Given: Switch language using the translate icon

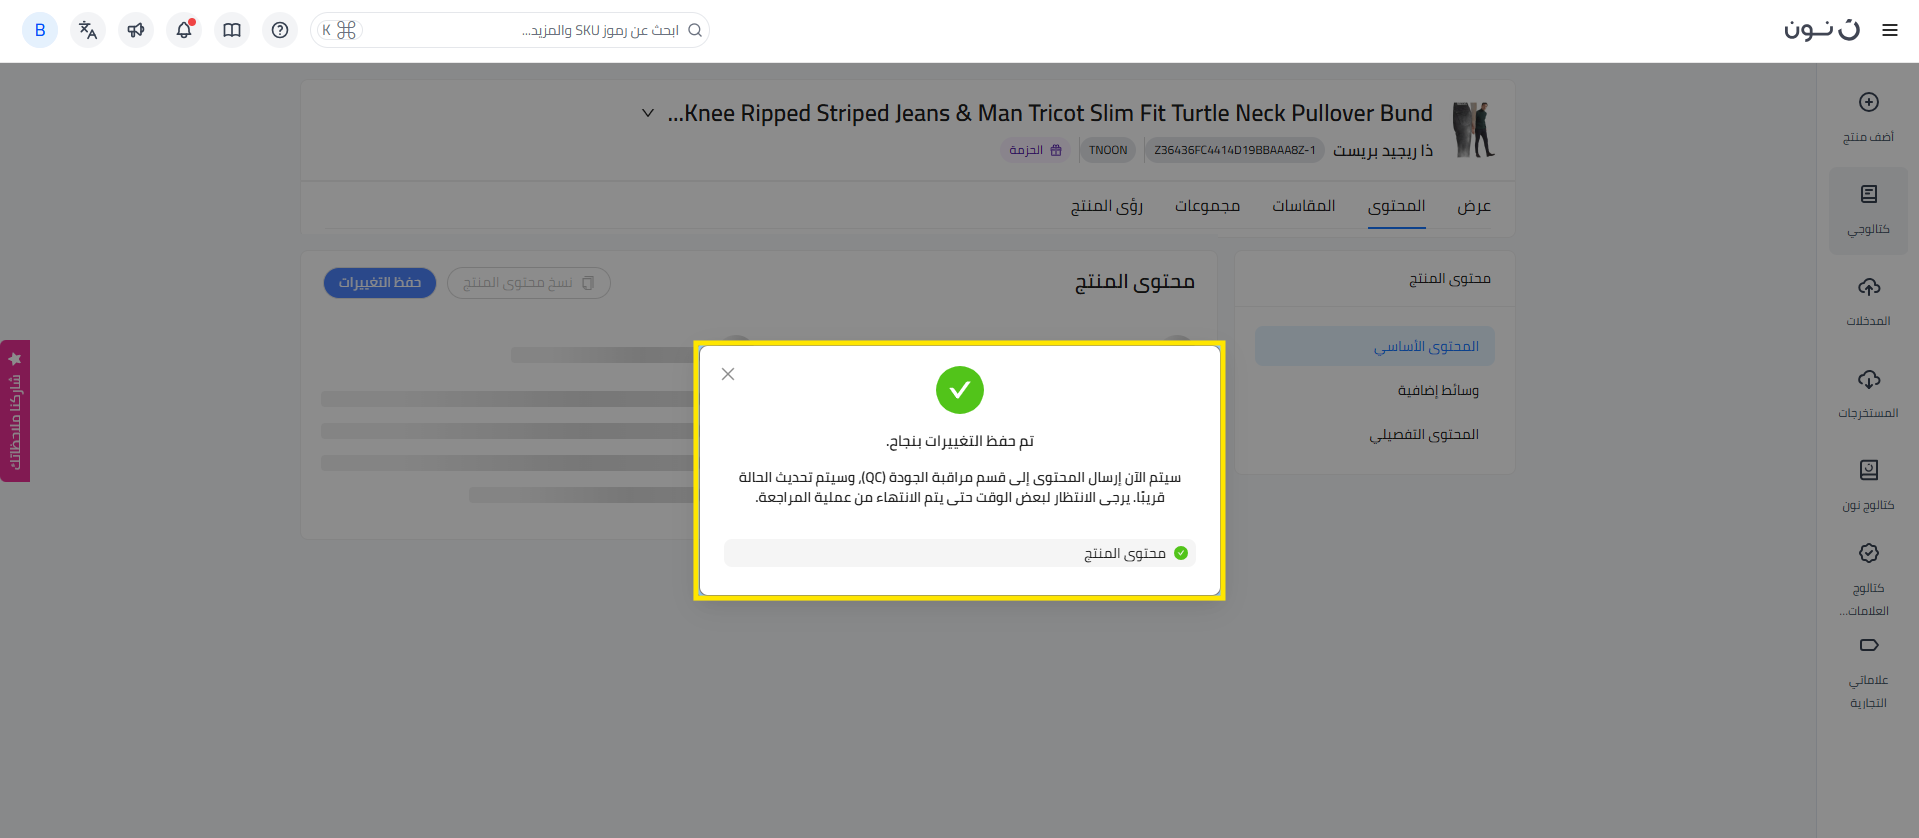Looking at the screenshot, I should [x=88, y=30].
